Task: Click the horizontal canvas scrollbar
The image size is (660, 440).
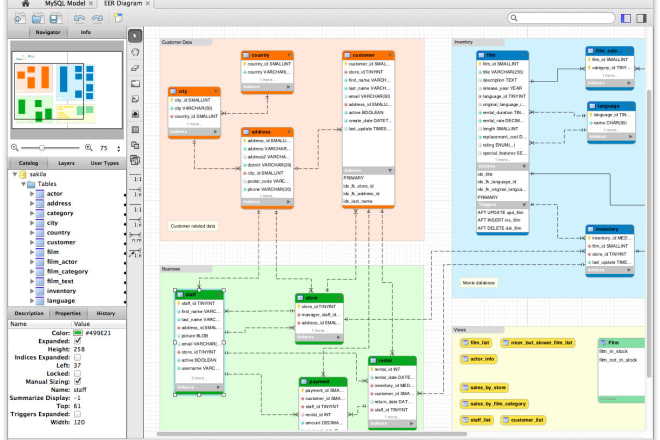Action: point(312,434)
